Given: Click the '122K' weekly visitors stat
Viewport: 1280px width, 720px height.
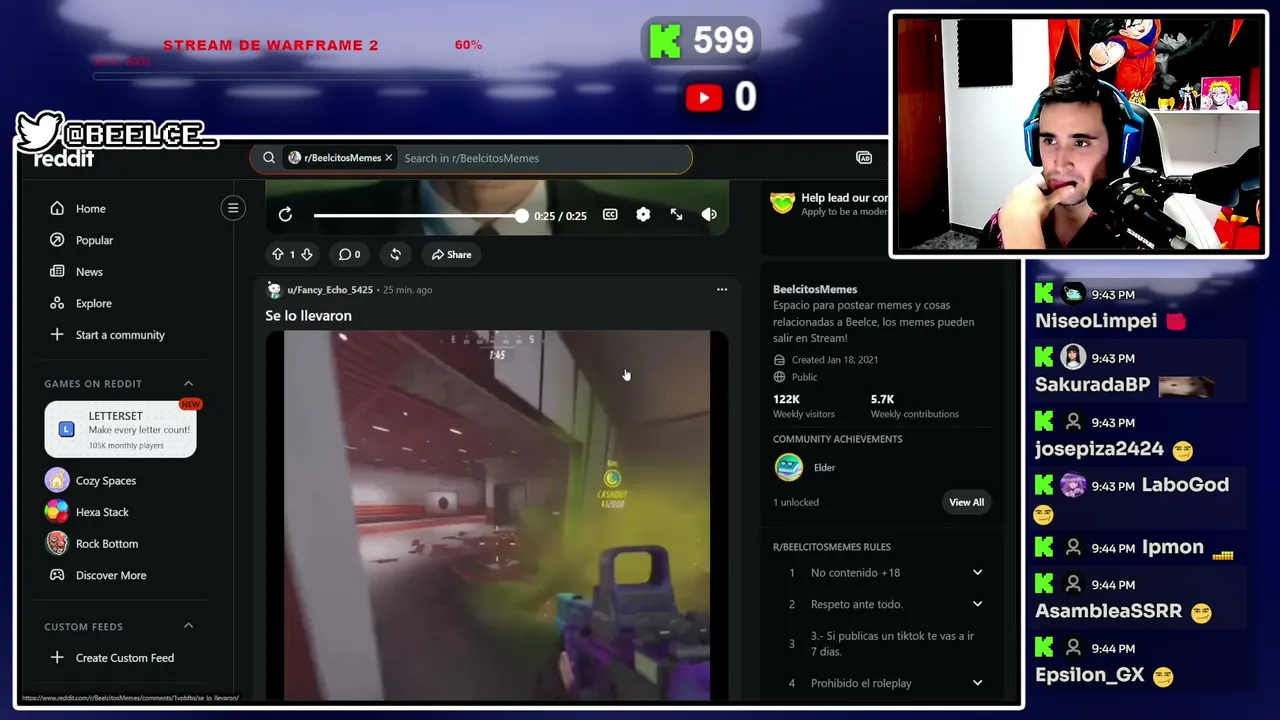Looking at the screenshot, I should [786, 399].
